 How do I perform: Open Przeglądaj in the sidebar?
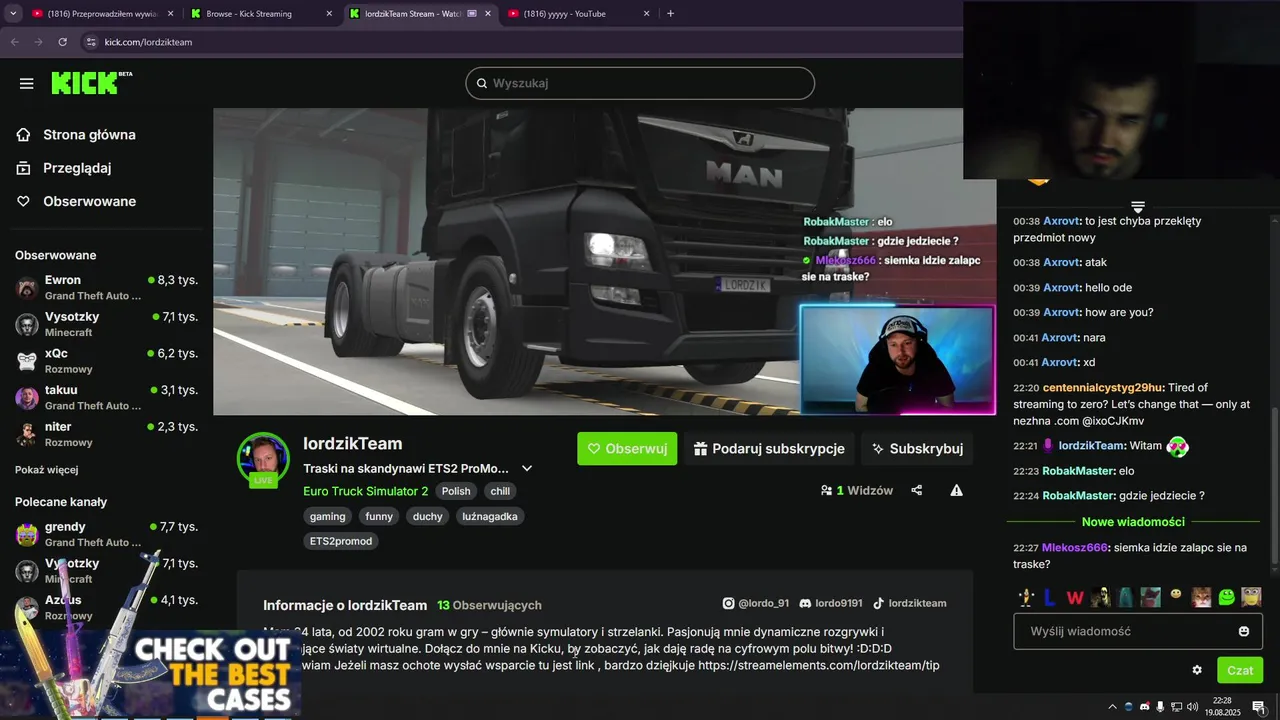77,168
